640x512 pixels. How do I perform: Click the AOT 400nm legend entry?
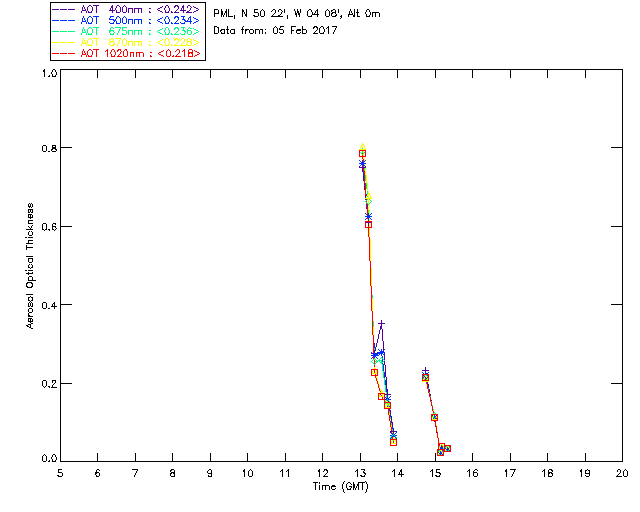click(126, 9)
